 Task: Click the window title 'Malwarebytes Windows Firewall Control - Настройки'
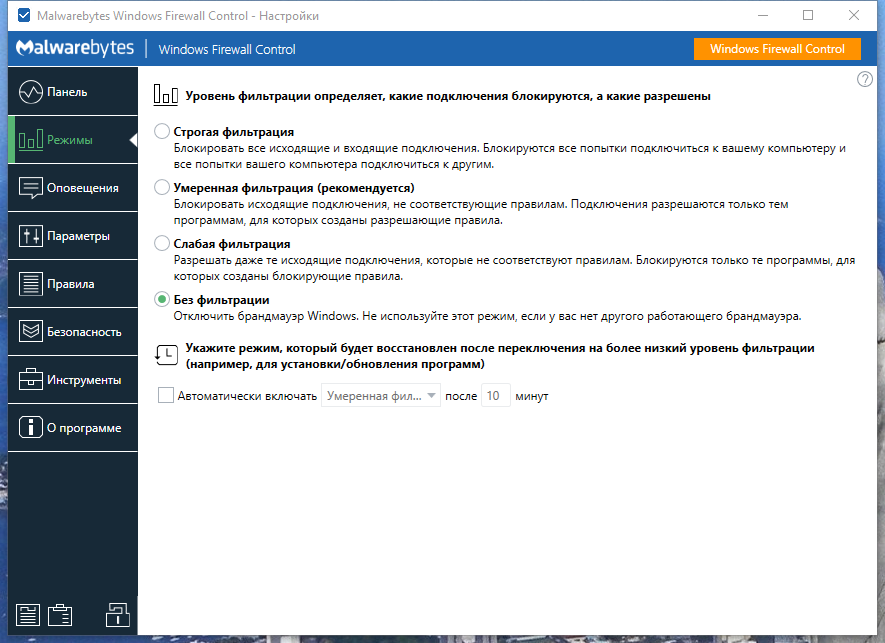(178, 16)
